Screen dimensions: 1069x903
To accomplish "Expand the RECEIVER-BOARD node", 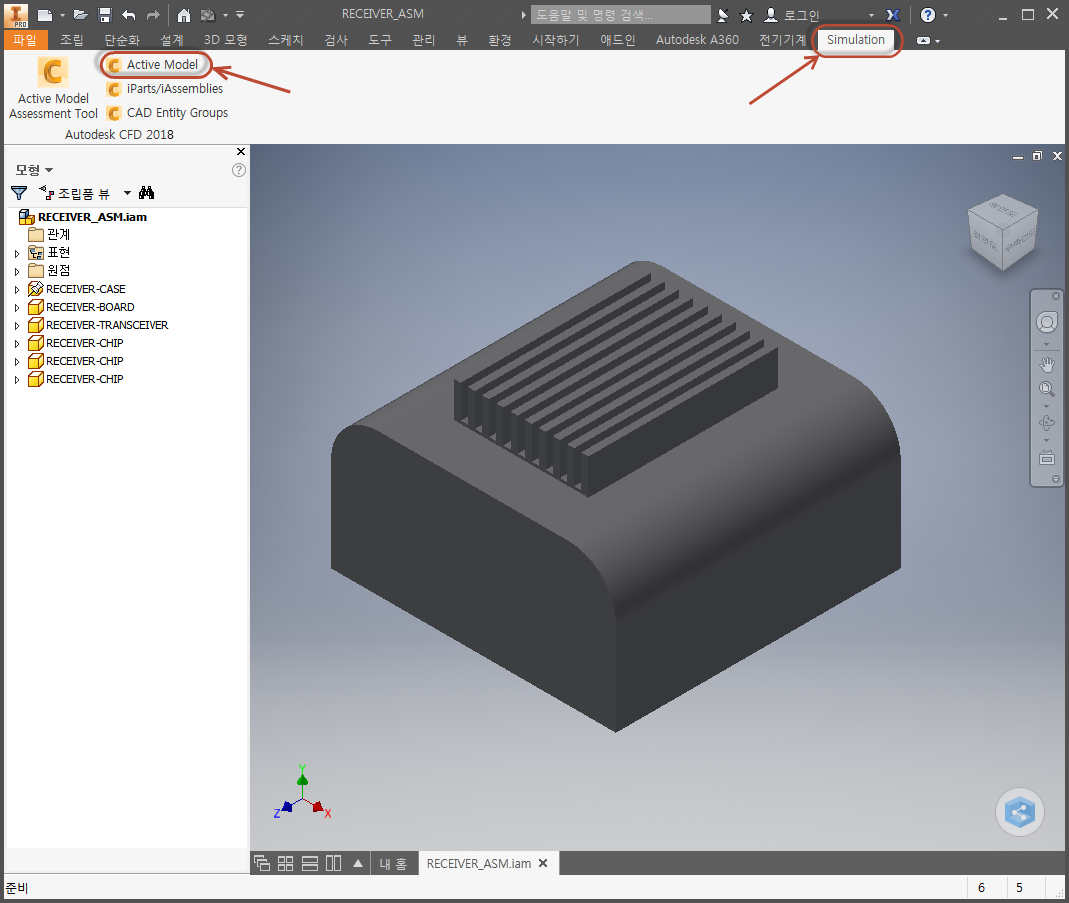I will pos(17,308).
